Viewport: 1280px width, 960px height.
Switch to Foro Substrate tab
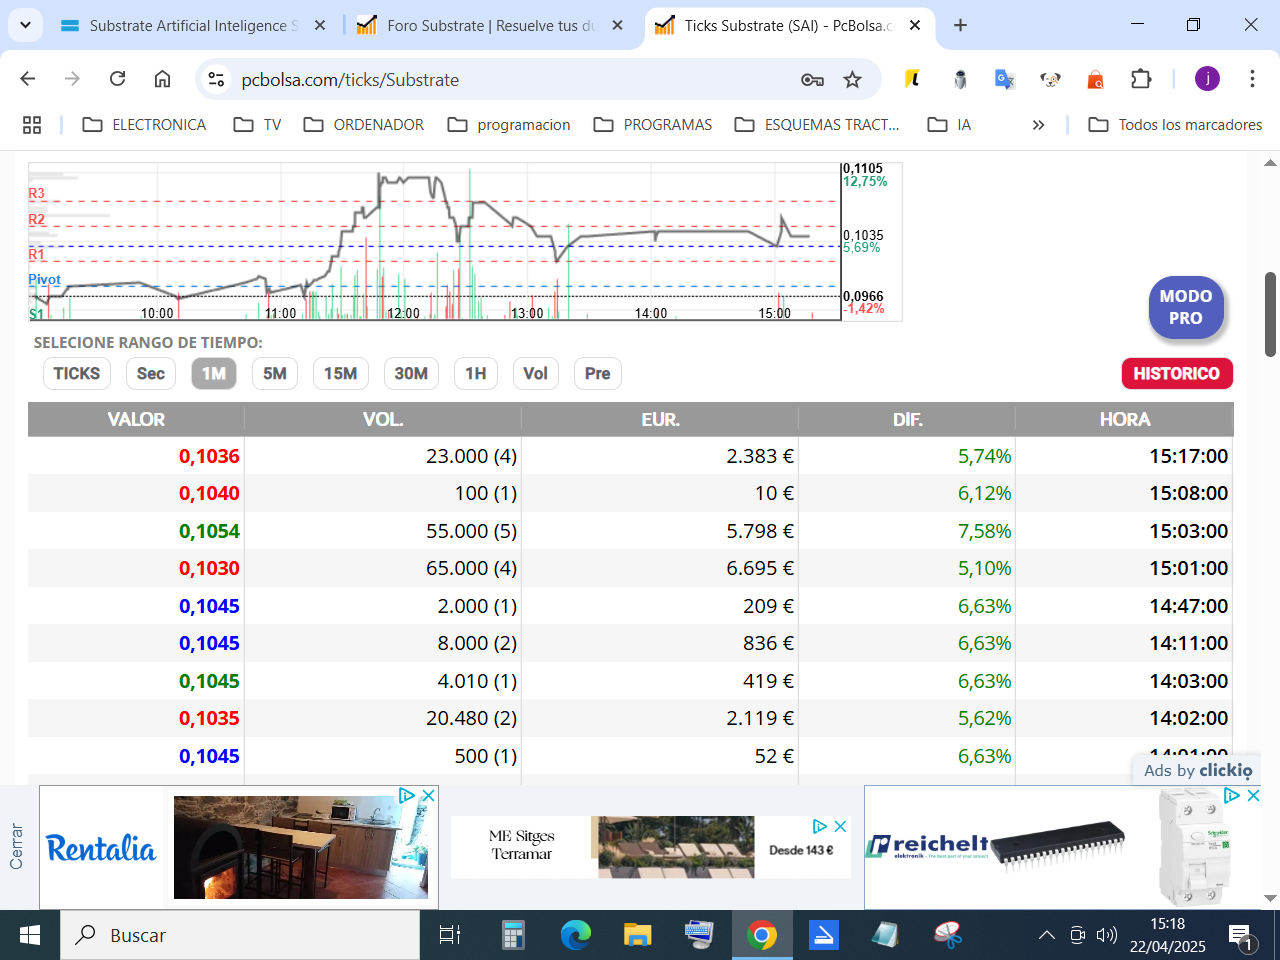pyautogui.click(x=490, y=25)
